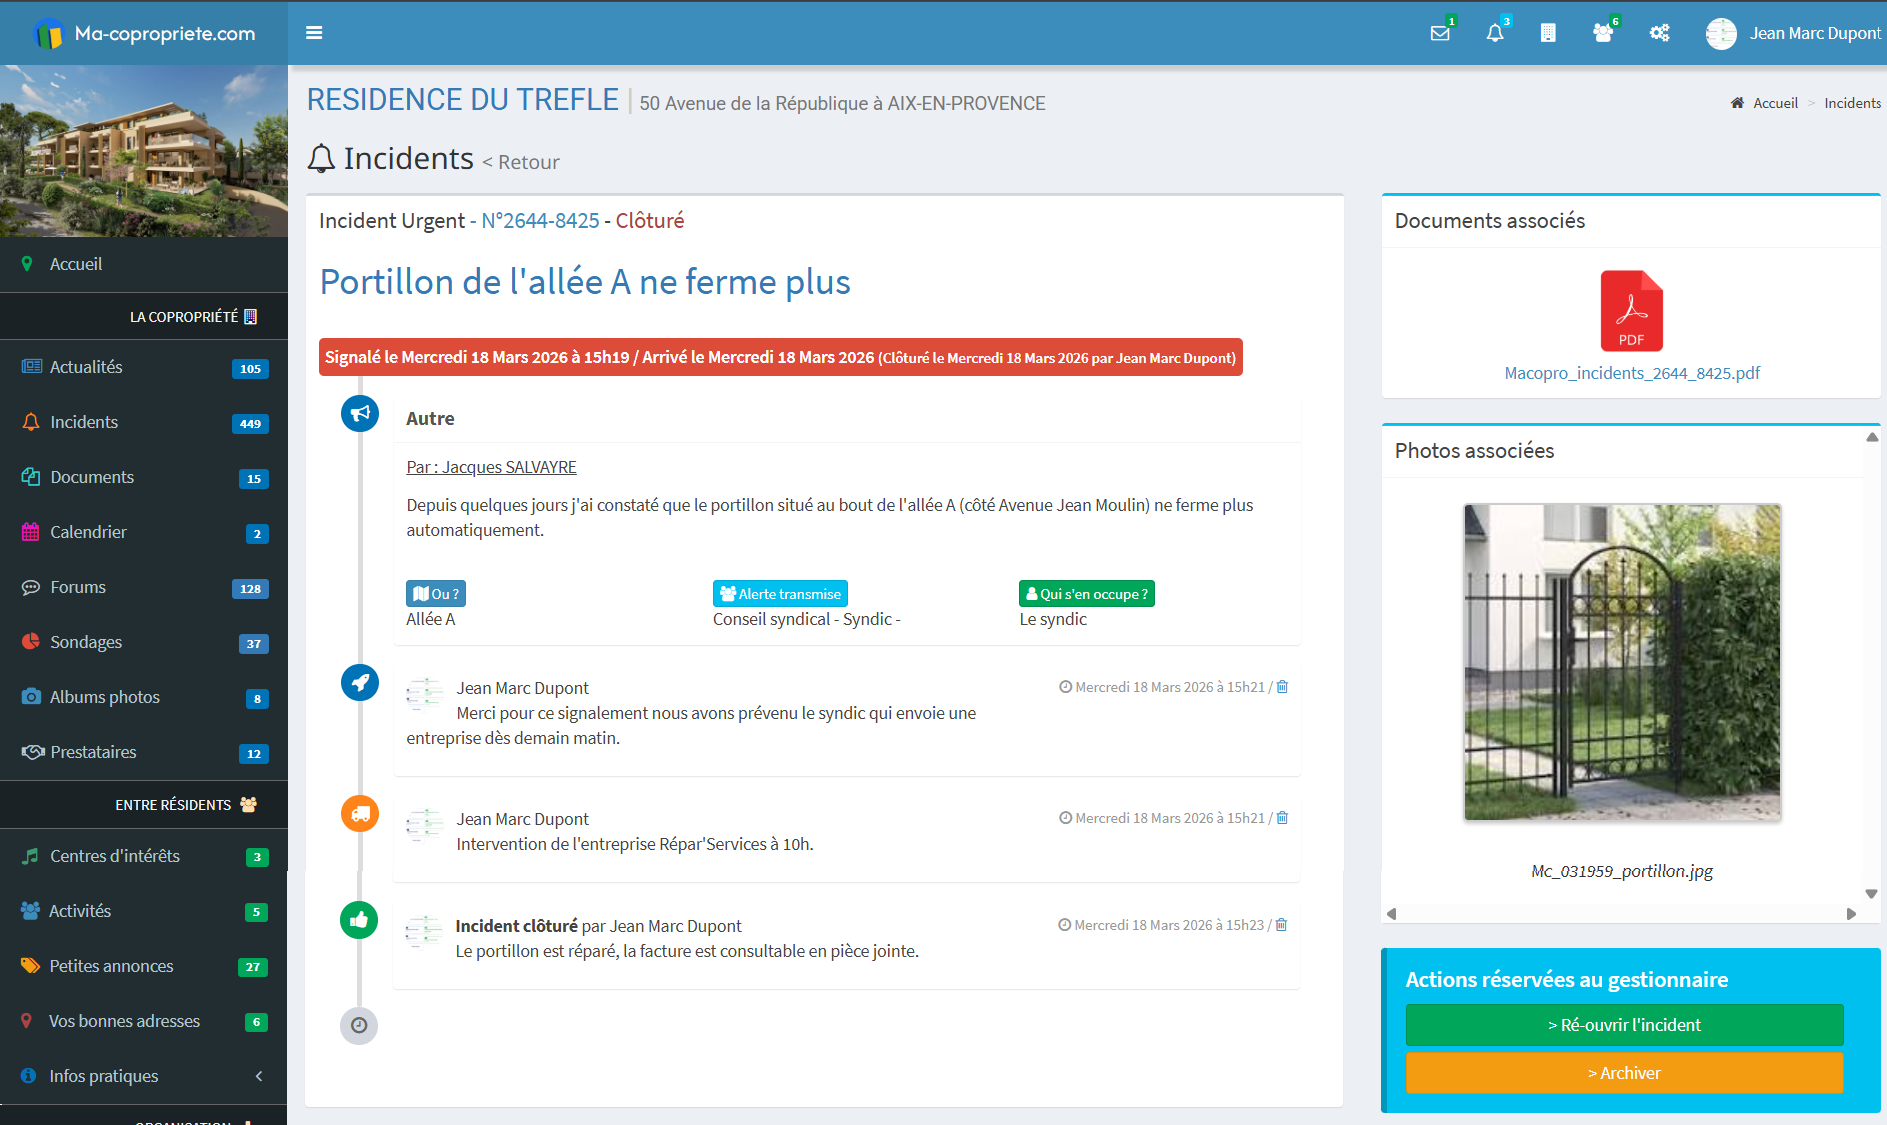Click the Incidents count badge 449
The height and width of the screenshot is (1125, 1887).
(250, 424)
